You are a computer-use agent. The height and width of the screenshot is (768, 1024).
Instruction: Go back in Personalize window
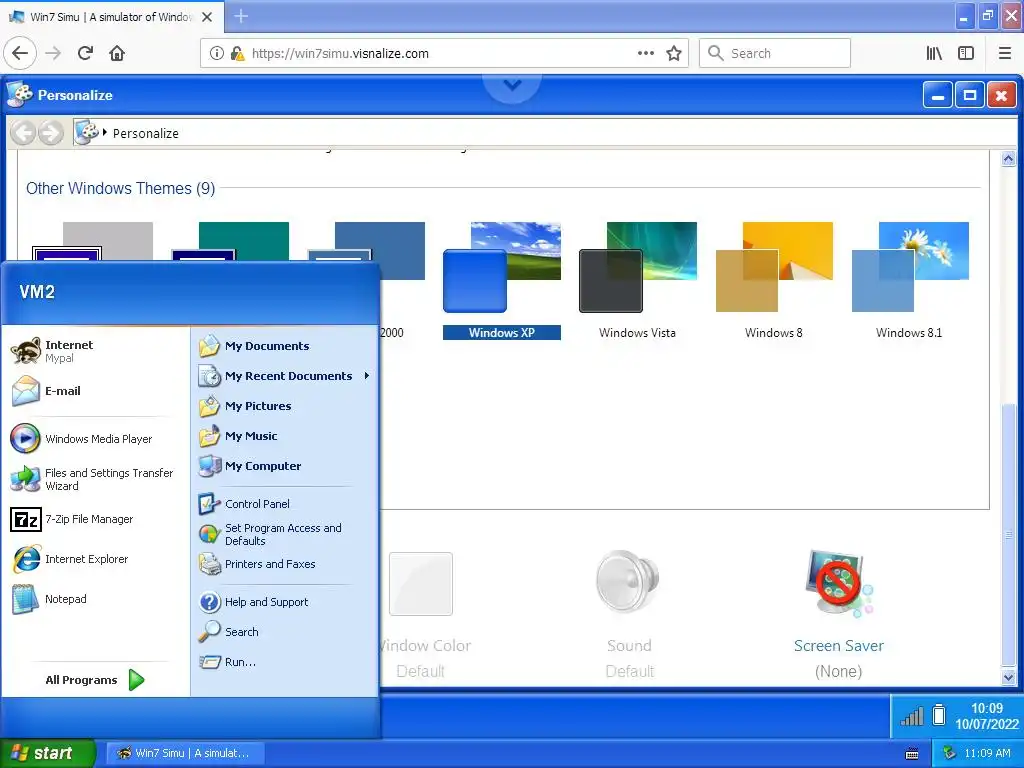pos(24,133)
